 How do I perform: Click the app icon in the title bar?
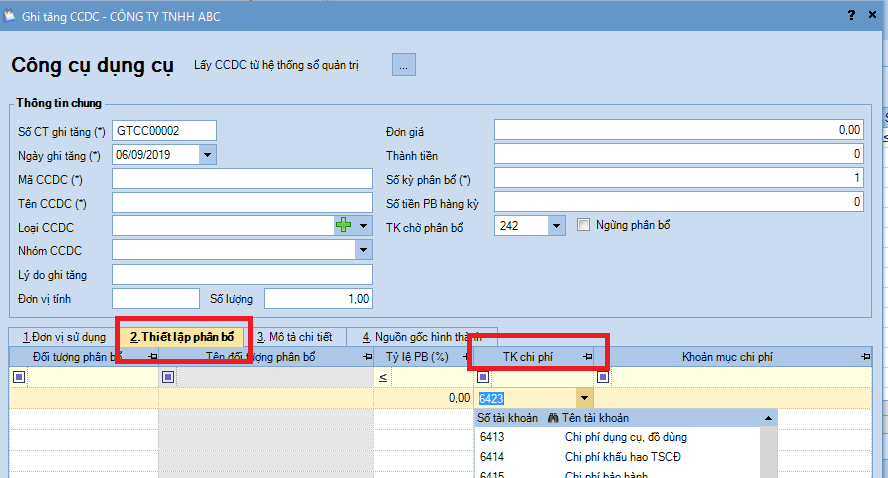point(10,16)
